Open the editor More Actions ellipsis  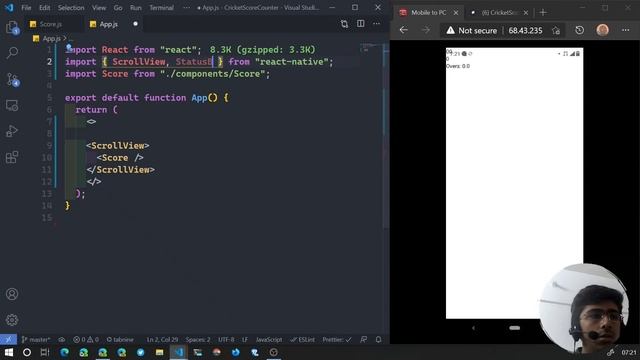tap(376, 24)
